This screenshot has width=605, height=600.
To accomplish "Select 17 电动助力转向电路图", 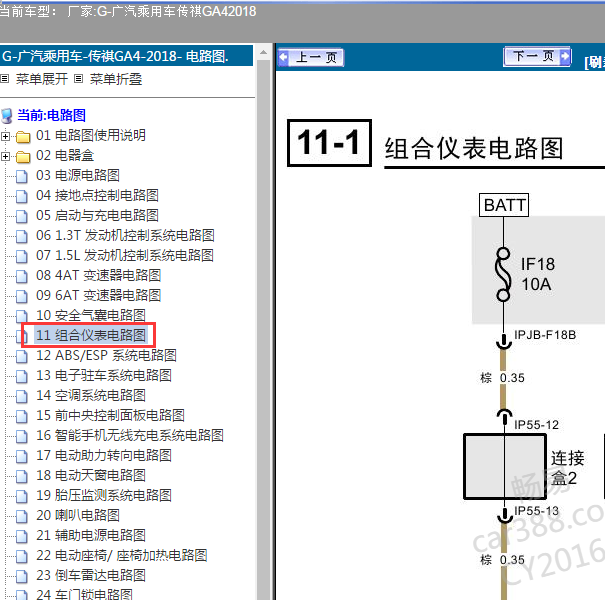I will [104, 456].
